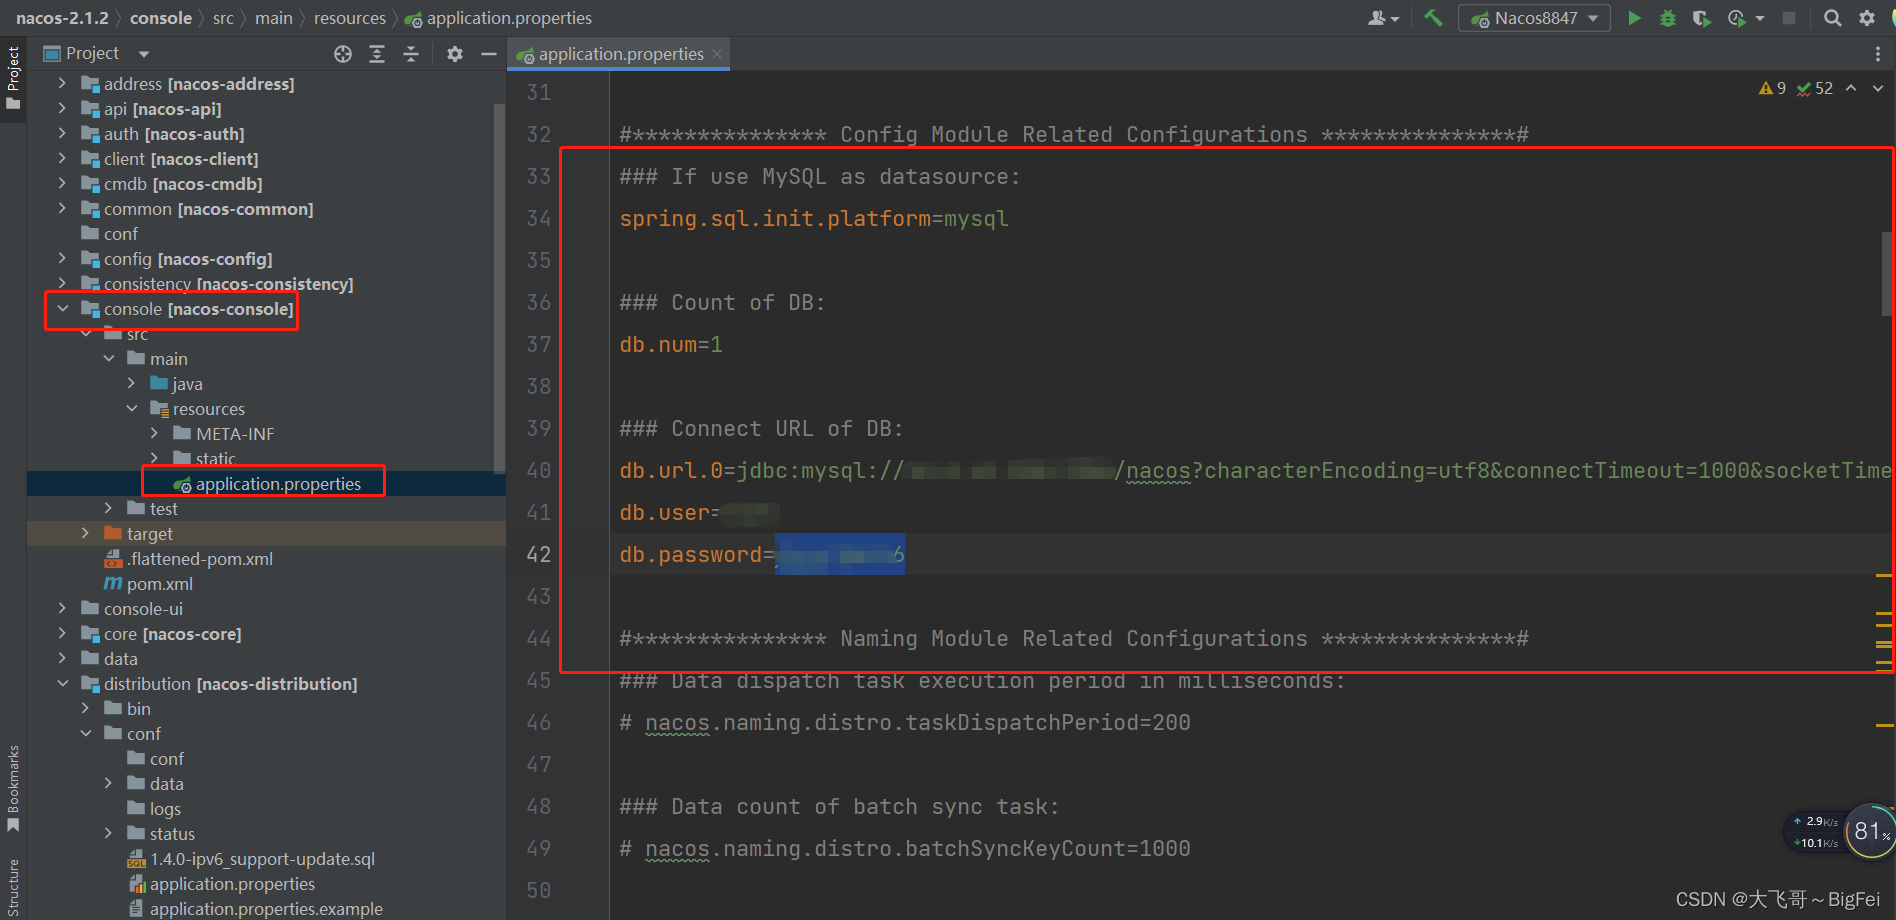The height and width of the screenshot is (920, 1896).
Task: Collapse the console [nacos-console] module
Action: (62, 309)
